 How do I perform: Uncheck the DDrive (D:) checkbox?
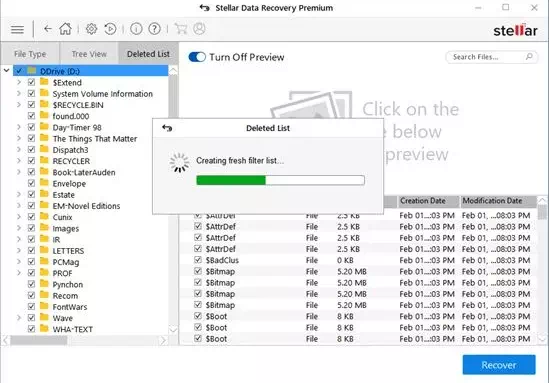tap(19, 71)
